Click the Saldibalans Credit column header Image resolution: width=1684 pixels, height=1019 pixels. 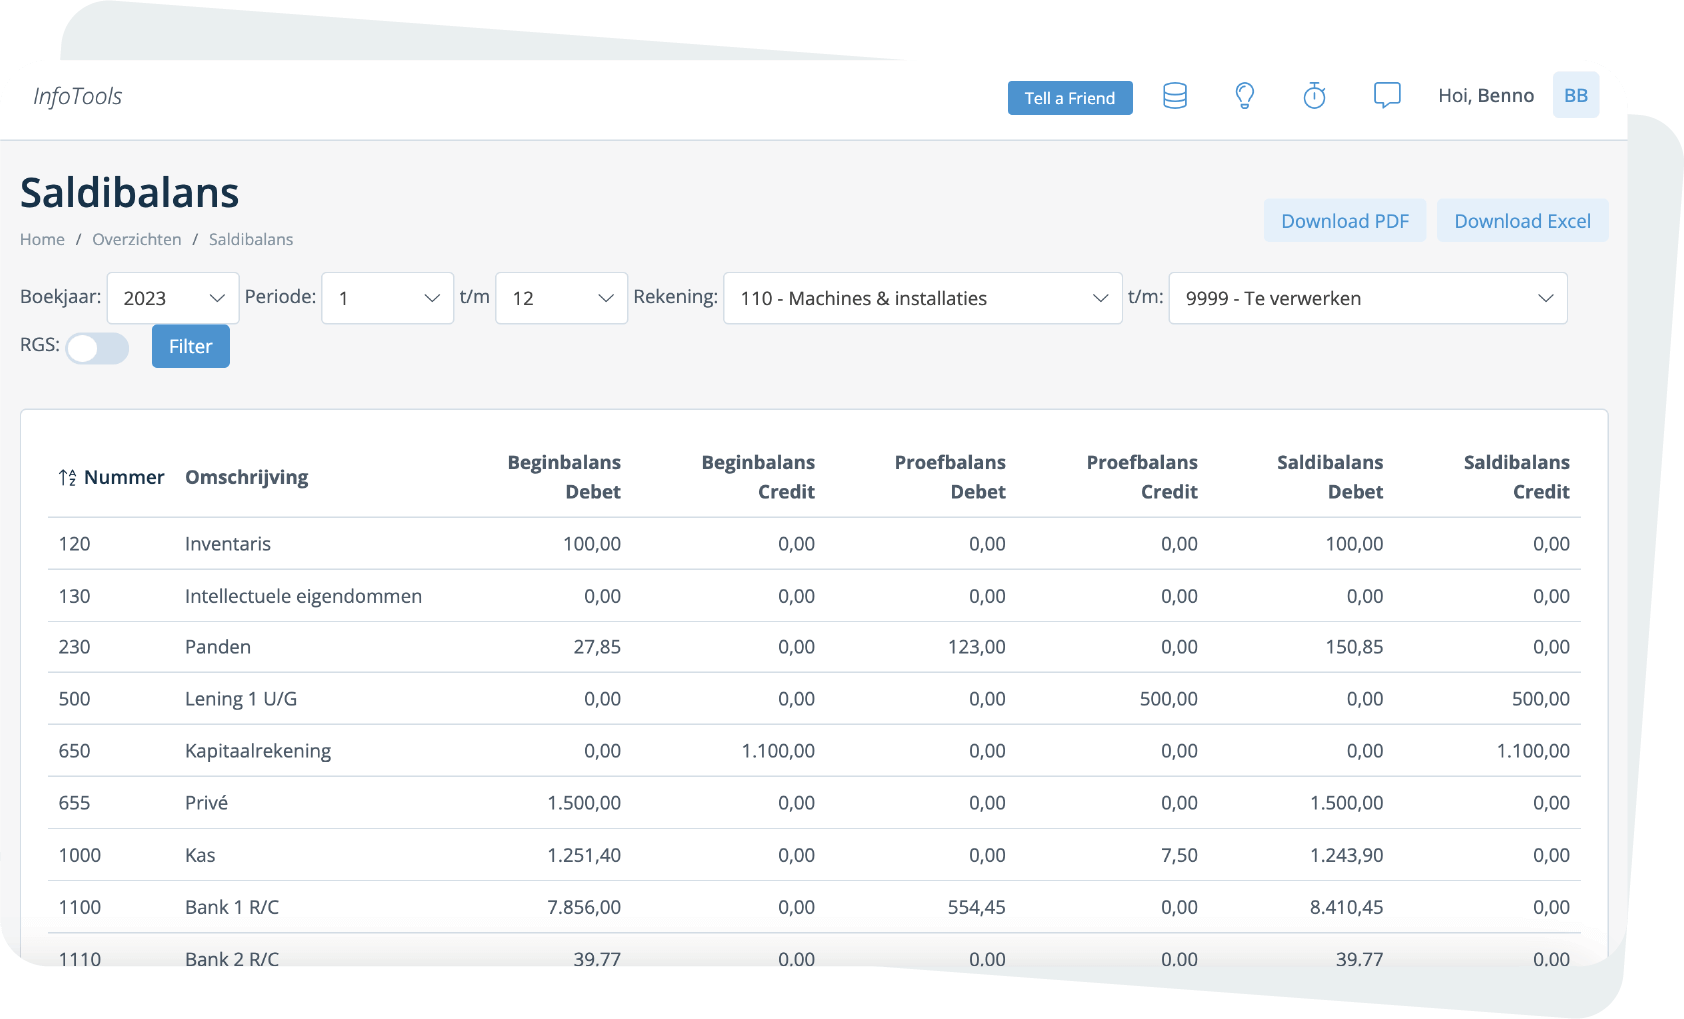coord(1517,477)
